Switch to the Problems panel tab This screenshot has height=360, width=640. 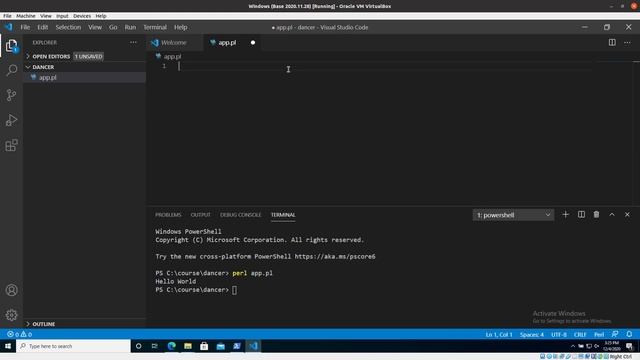pyautogui.click(x=168, y=215)
